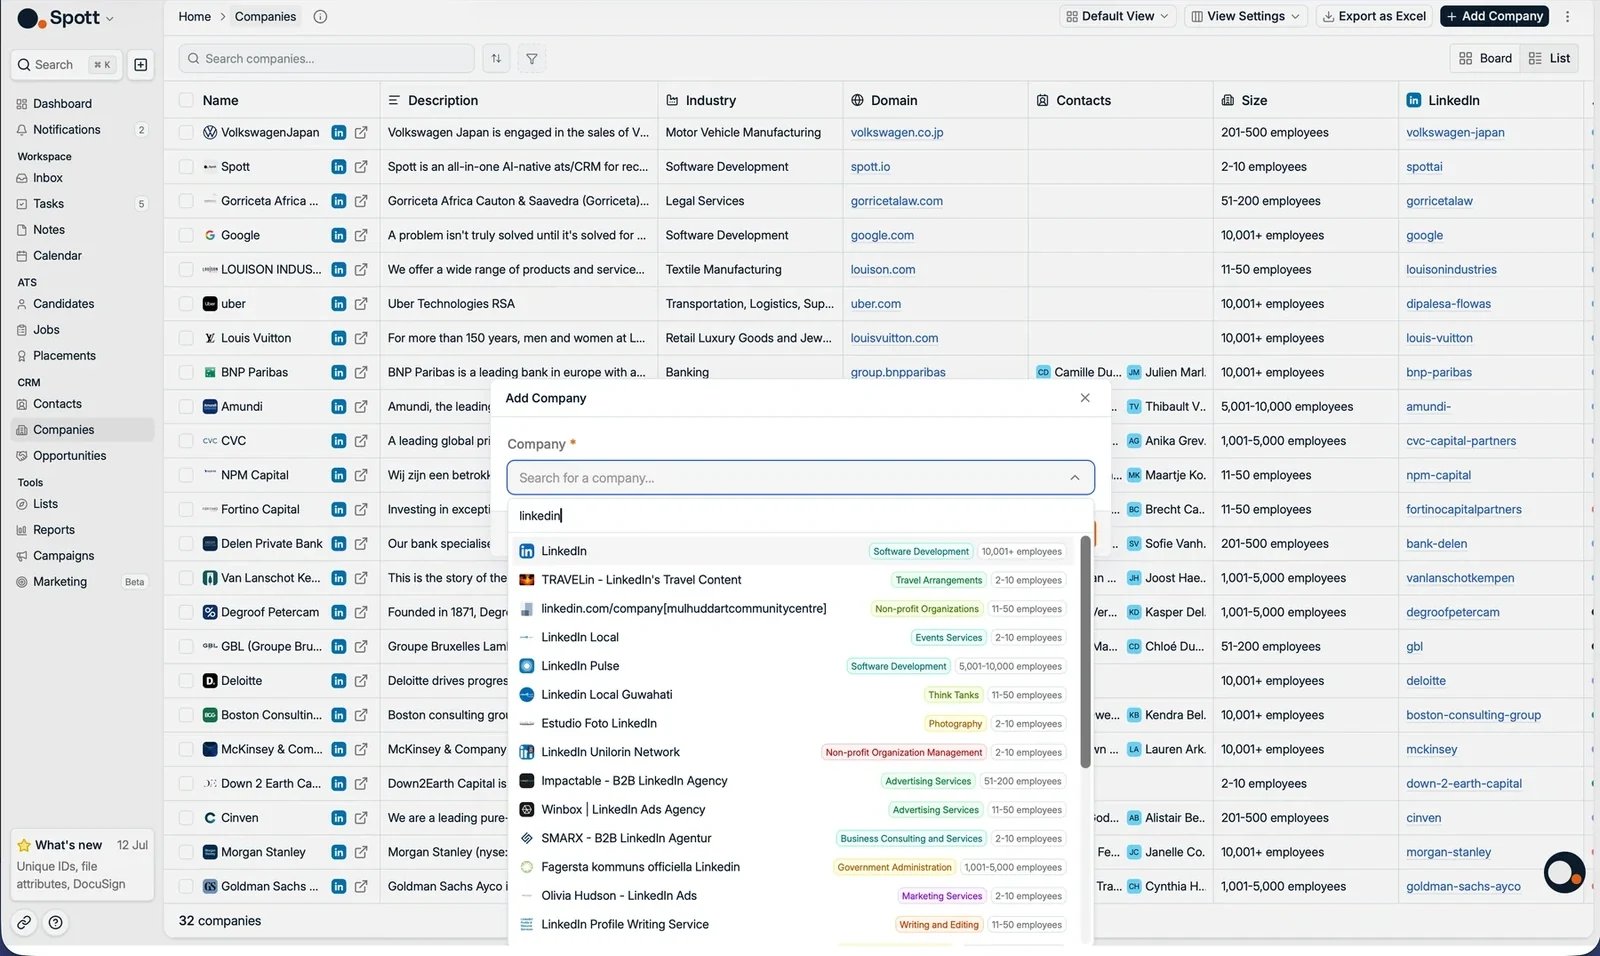This screenshot has width=1600, height=956.
Task: Check the Spott row checkbox
Action: pyautogui.click(x=186, y=167)
